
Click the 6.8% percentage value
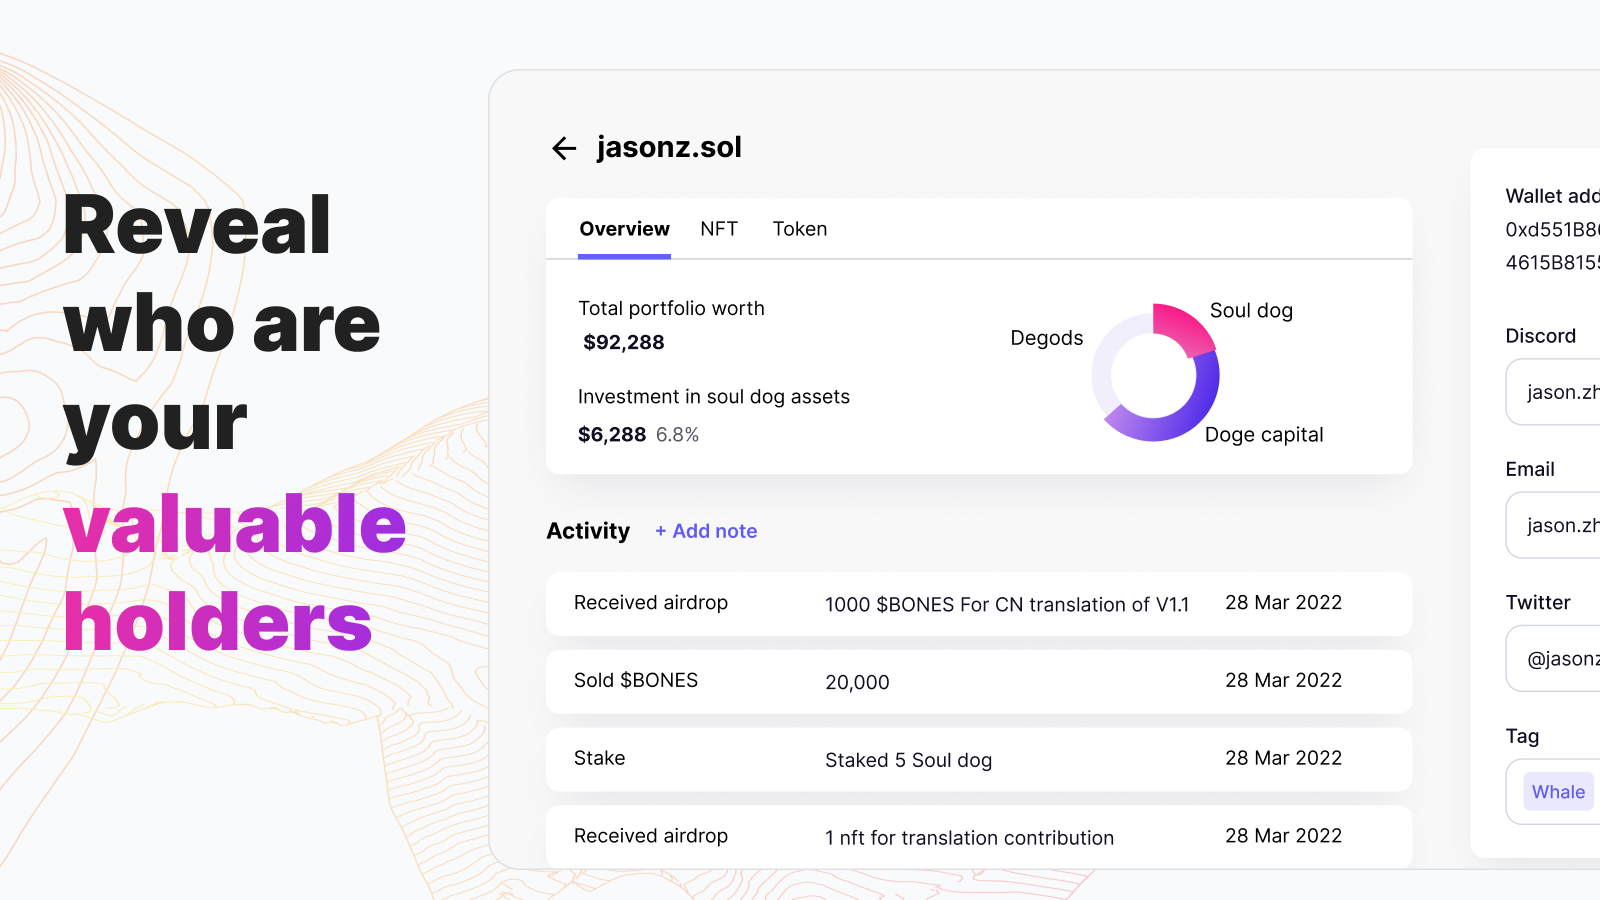click(678, 435)
